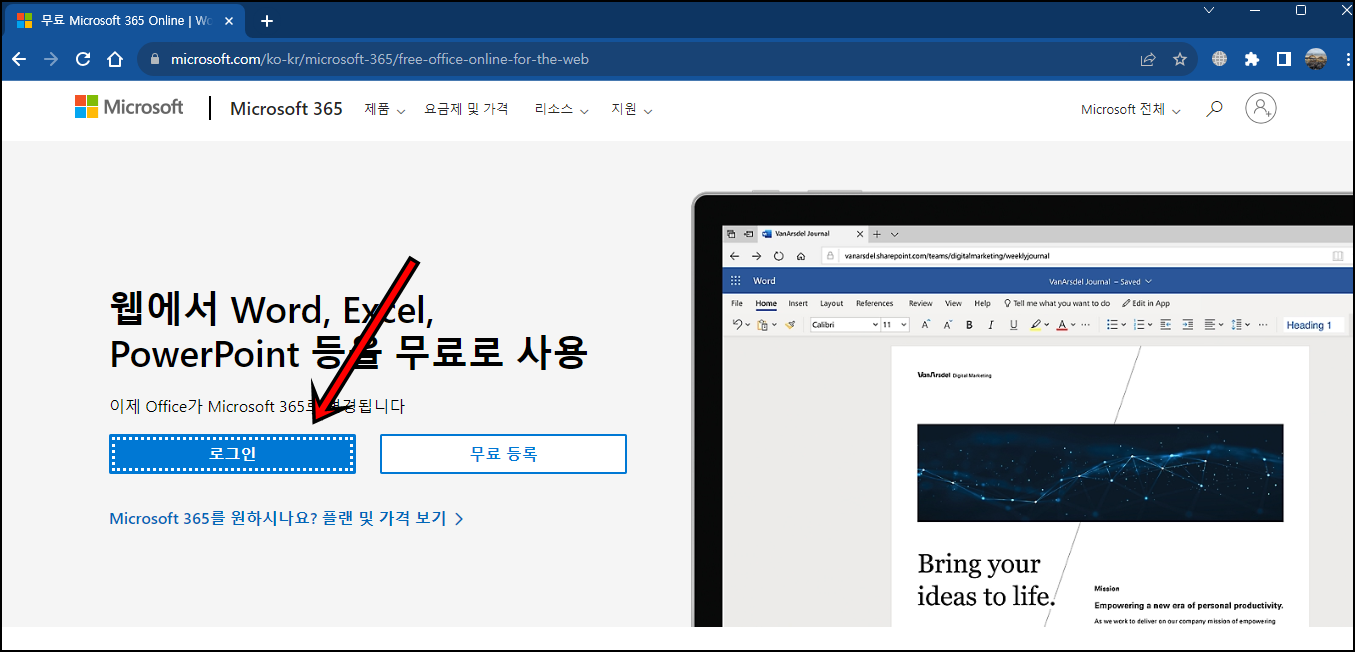Image resolution: width=1355 pixels, height=652 pixels.
Task: Share this page with the share icon
Action: [x=1148, y=59]
